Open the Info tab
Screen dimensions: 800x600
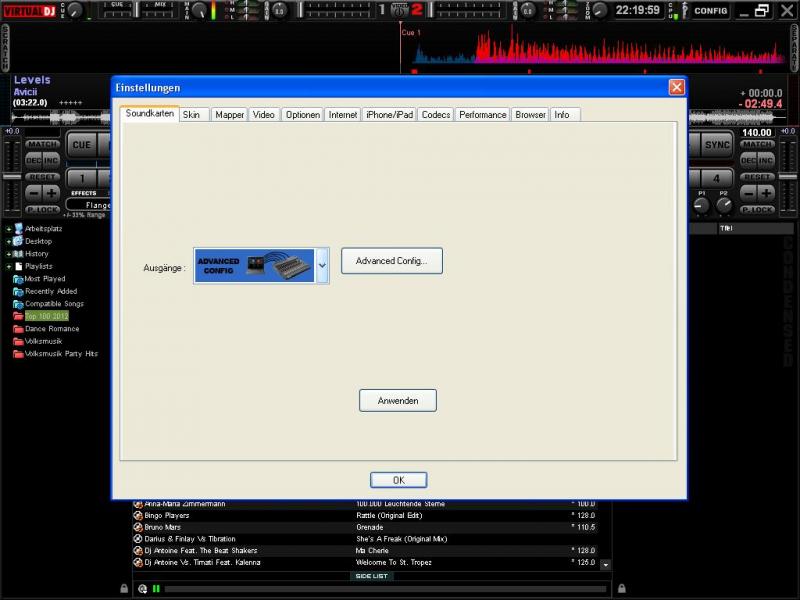point(565,115)
